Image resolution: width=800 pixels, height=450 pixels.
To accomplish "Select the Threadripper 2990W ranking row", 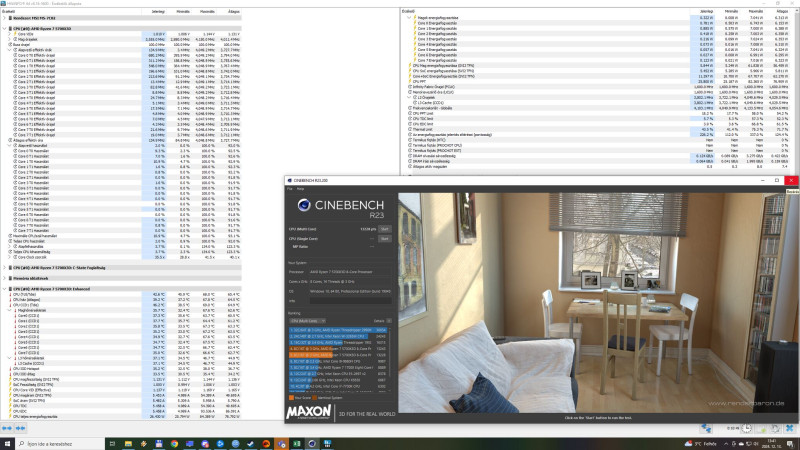I will (338, 330).
